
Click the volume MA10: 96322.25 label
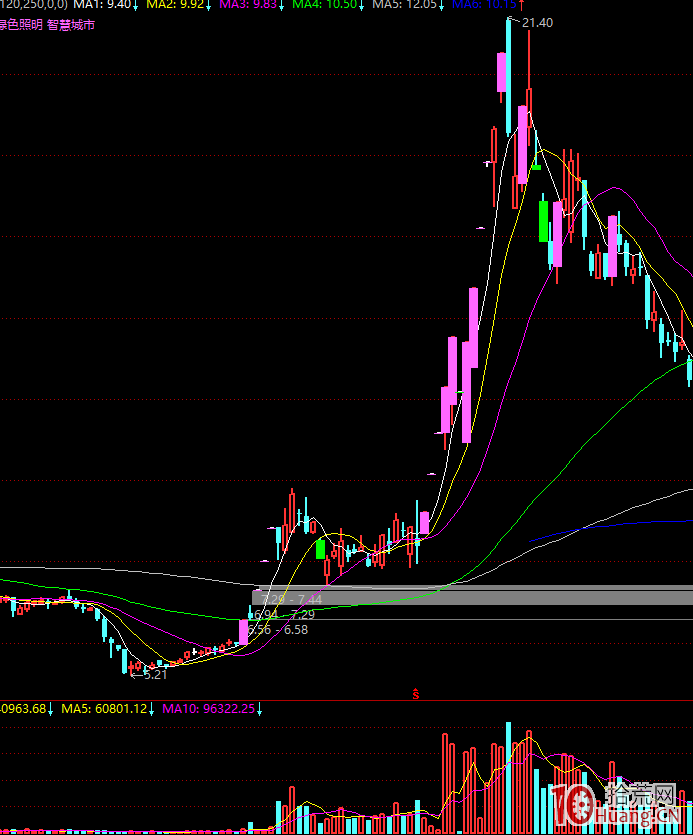point(208,709)
